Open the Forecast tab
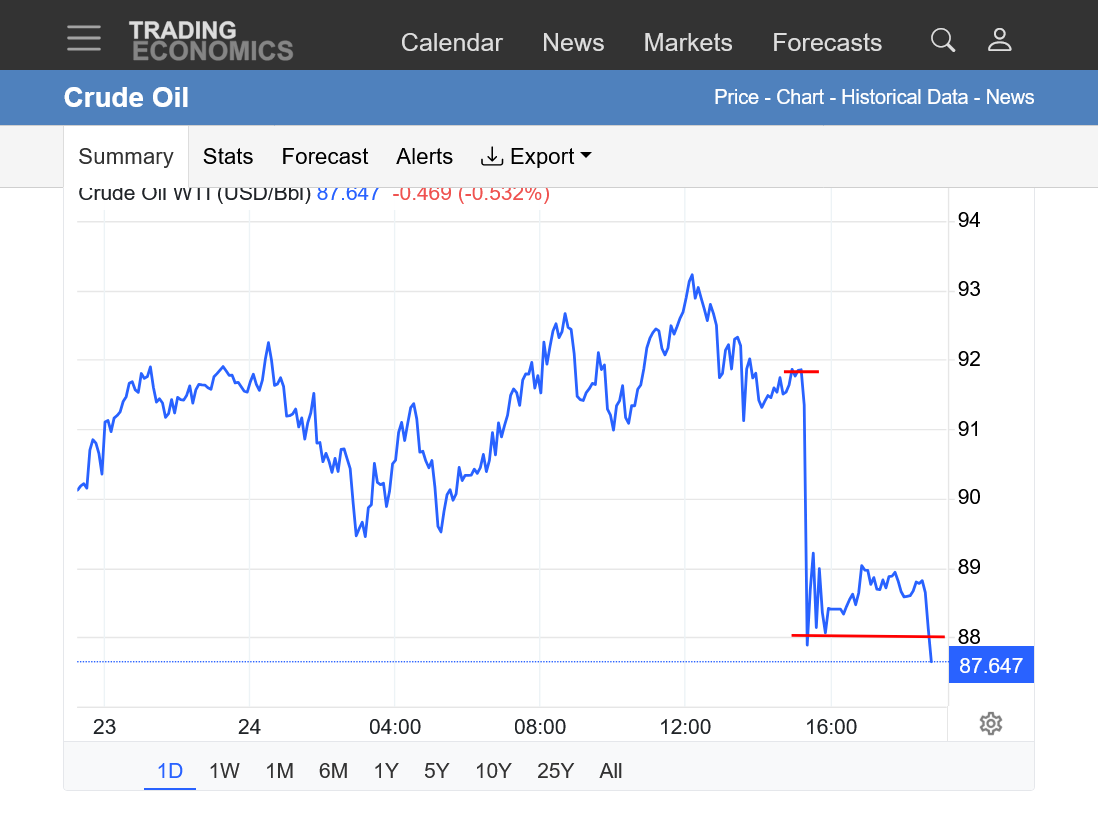 click(325, 157)
